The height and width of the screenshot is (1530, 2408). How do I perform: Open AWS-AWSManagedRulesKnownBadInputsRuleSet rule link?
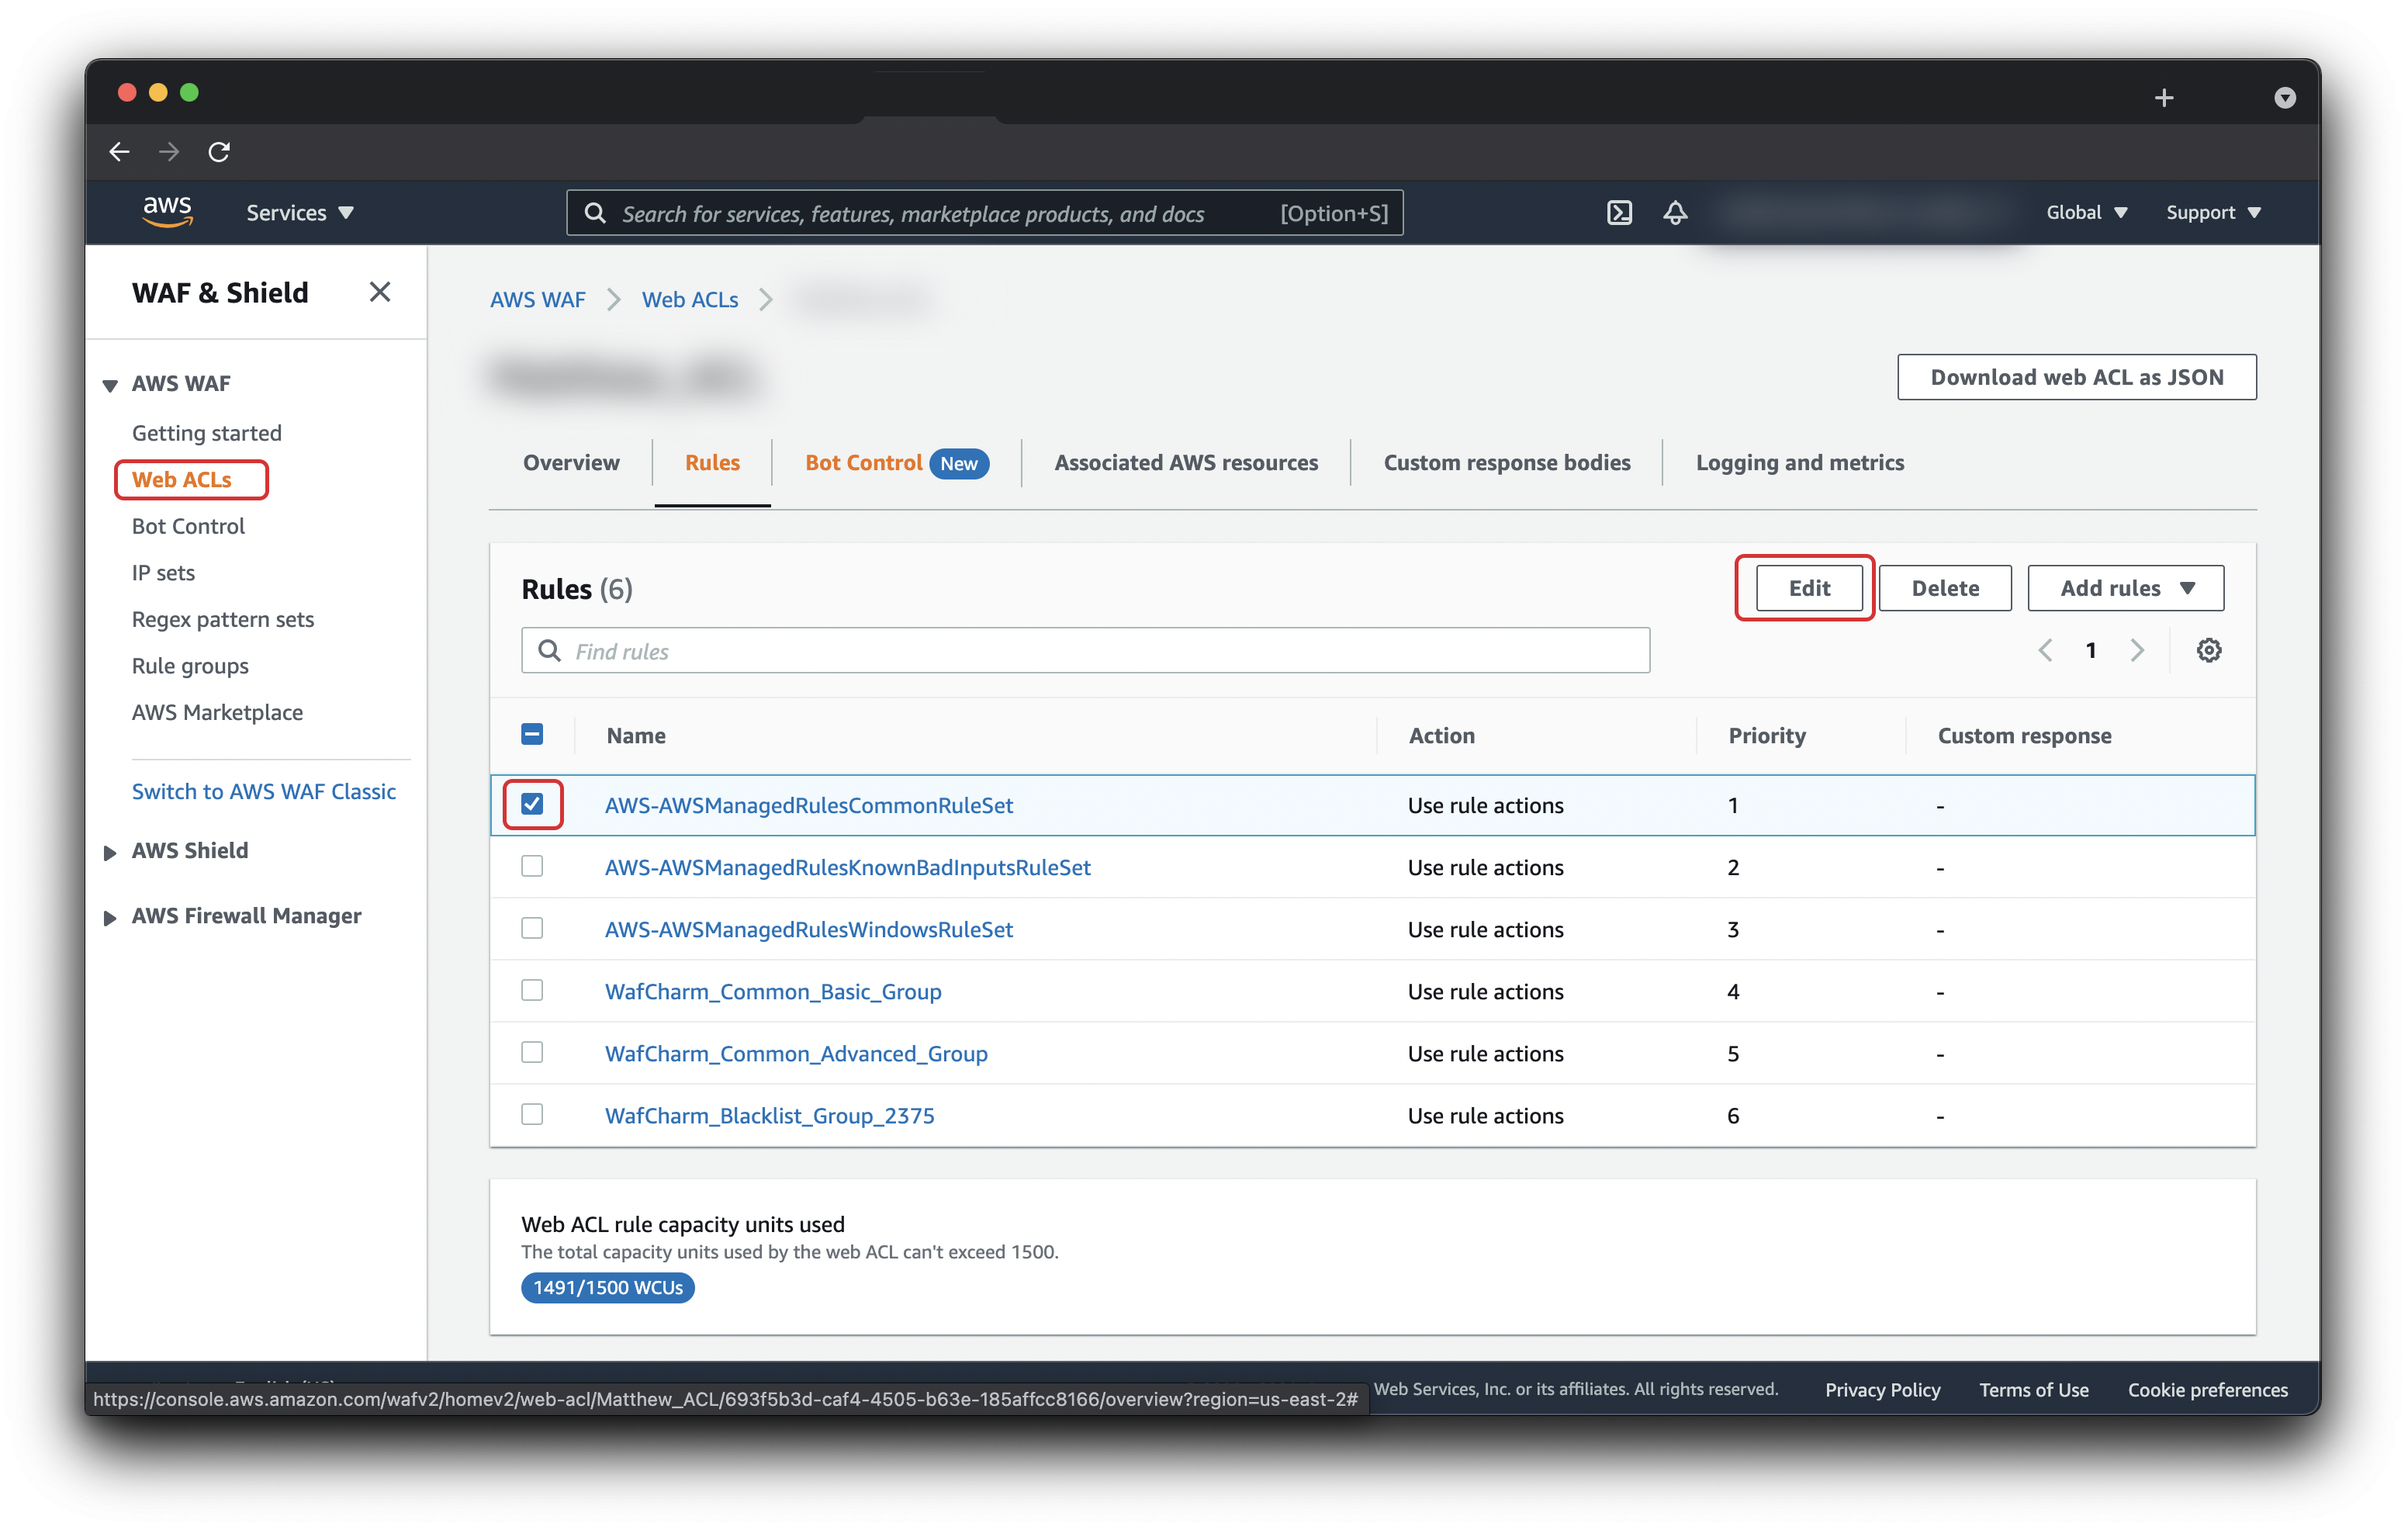(x=847, y=867)
